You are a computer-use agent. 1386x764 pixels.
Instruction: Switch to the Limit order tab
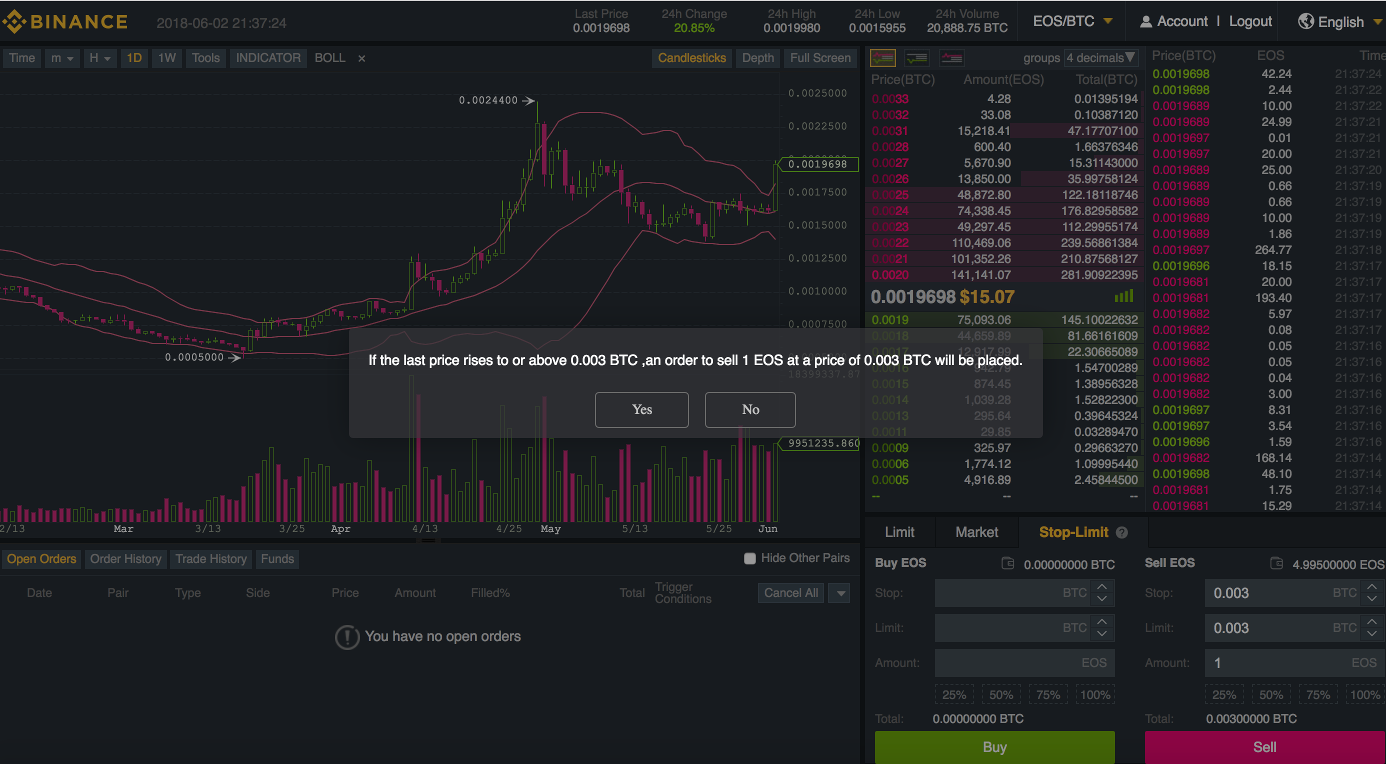900,533
